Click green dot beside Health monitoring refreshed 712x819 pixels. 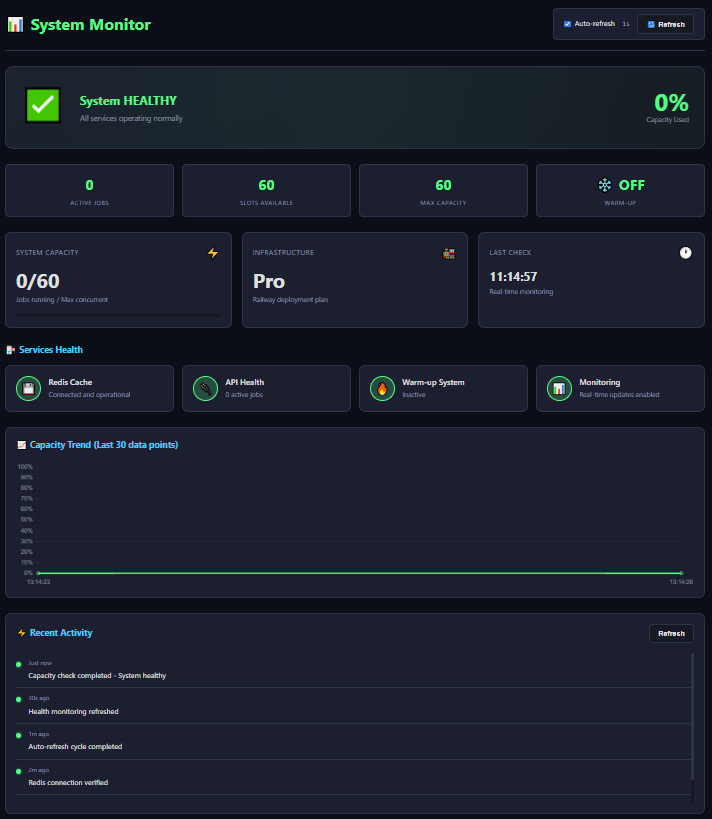tap(18, 699)
